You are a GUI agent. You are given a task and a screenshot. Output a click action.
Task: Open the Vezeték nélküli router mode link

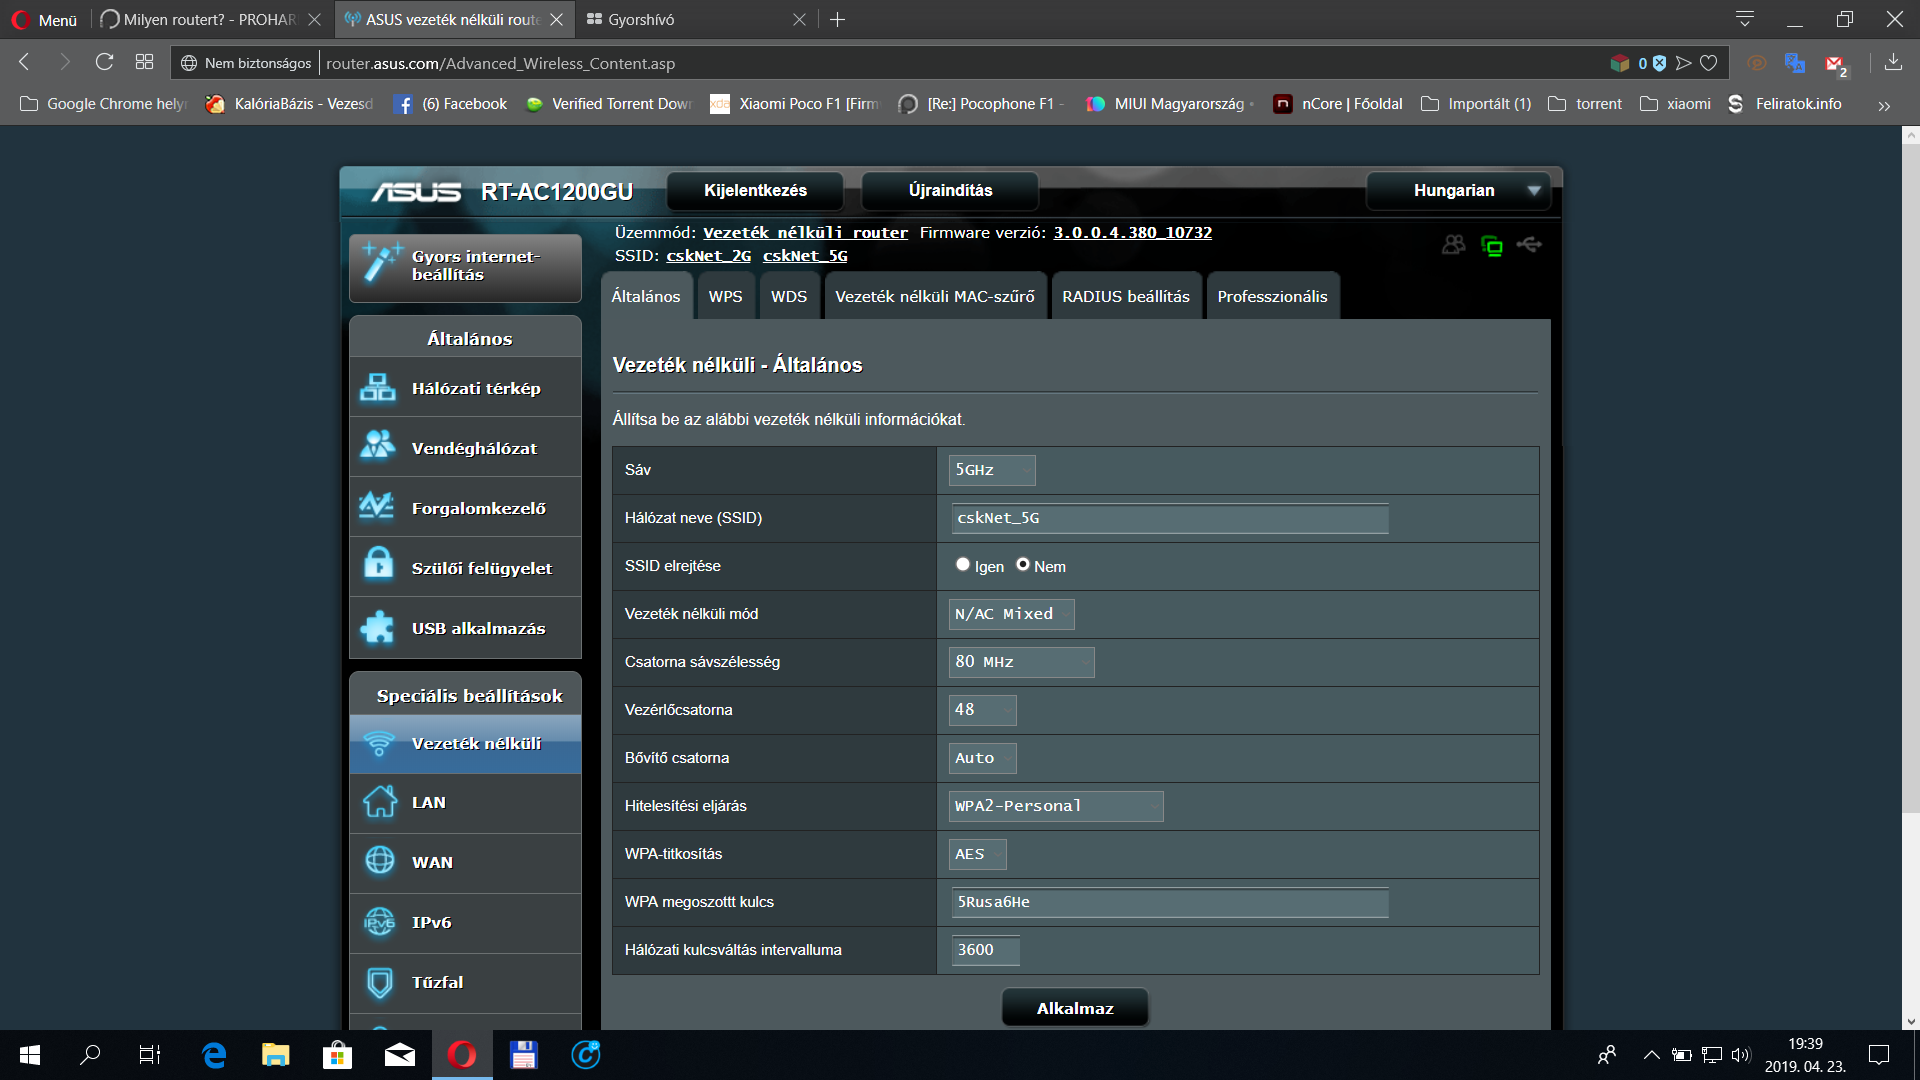click(805, 232)
